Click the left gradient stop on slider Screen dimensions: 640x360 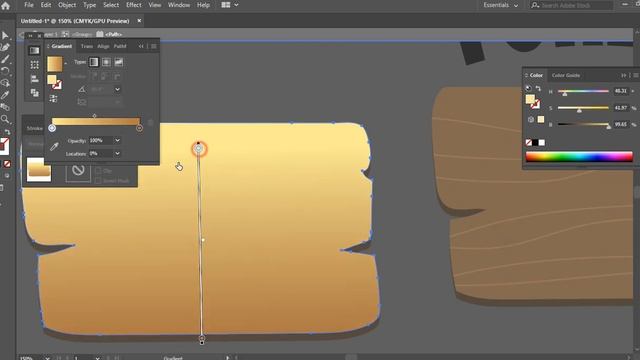point(52,128)
